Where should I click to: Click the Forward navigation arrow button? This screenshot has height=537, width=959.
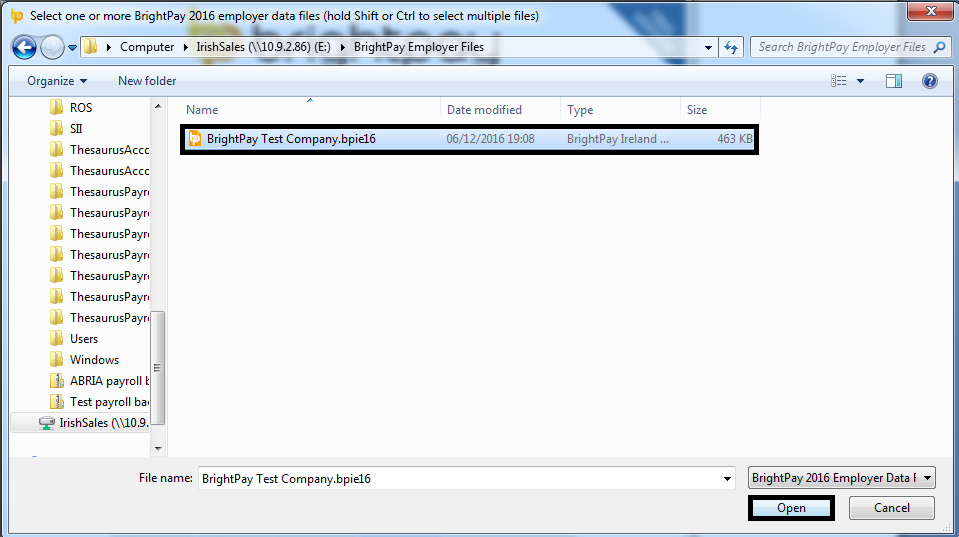tap(52, 47)
